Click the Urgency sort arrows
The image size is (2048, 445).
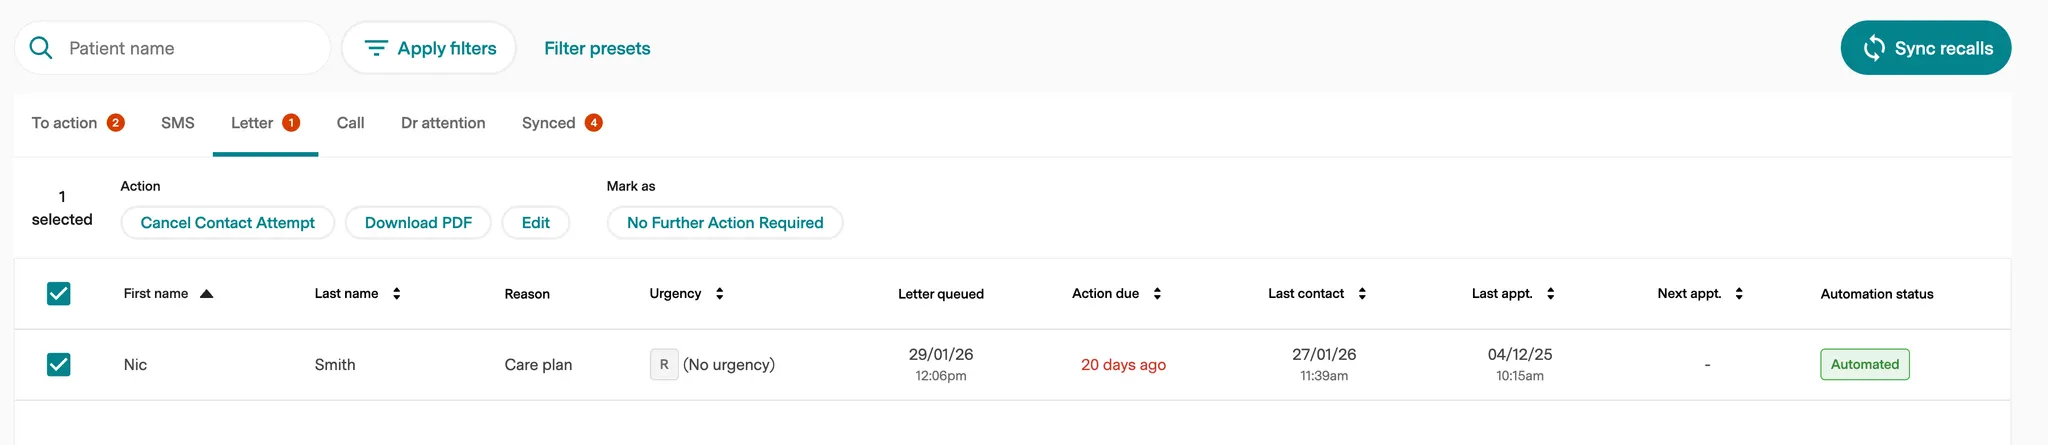(x=720, y=294)
